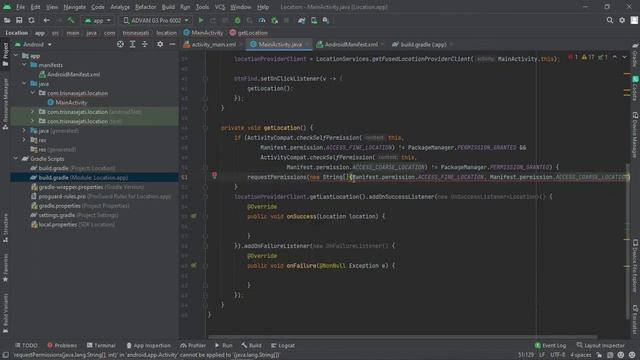Toggle the Favorites tool window side tab
Image resolution: width=640 pixels, height=360 pixels.
5,268
